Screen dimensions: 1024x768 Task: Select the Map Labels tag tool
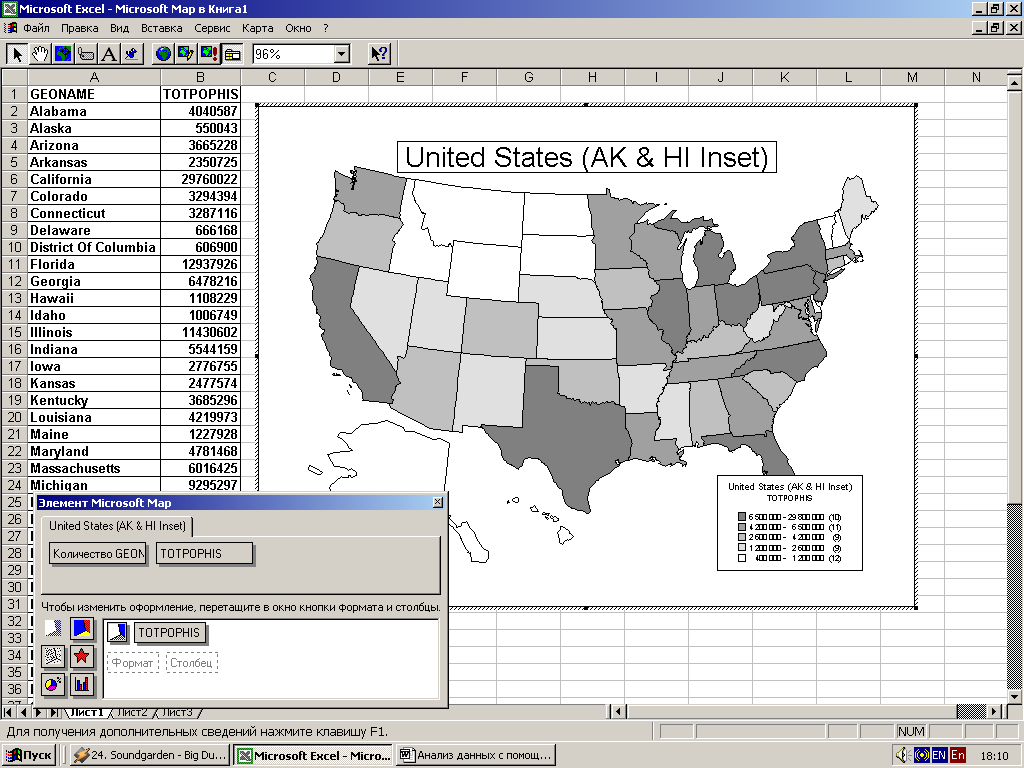(x=86, y=54)
